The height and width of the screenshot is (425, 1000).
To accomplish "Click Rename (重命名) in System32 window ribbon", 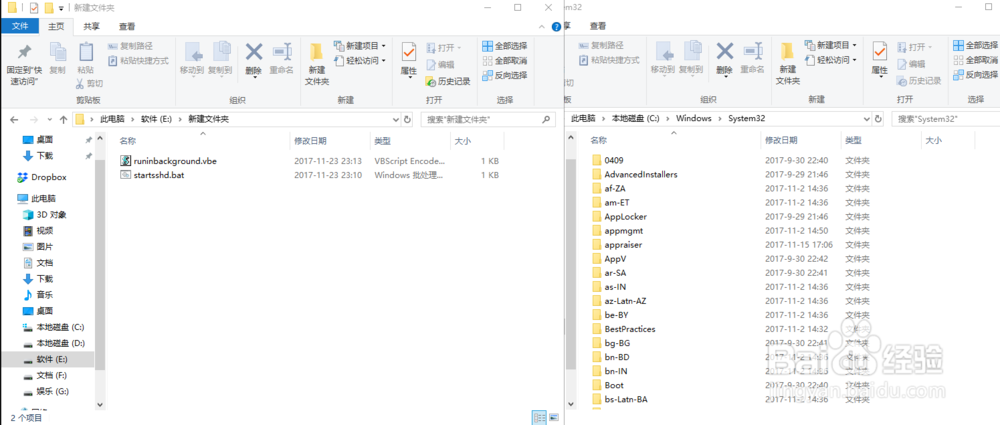I will click(752, 58).
